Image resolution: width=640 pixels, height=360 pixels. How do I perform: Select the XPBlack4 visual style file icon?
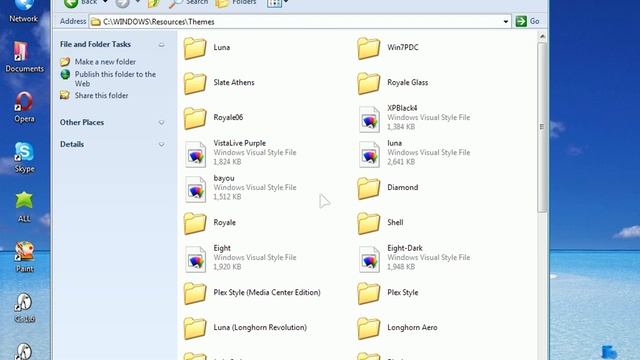pos(369,120)
